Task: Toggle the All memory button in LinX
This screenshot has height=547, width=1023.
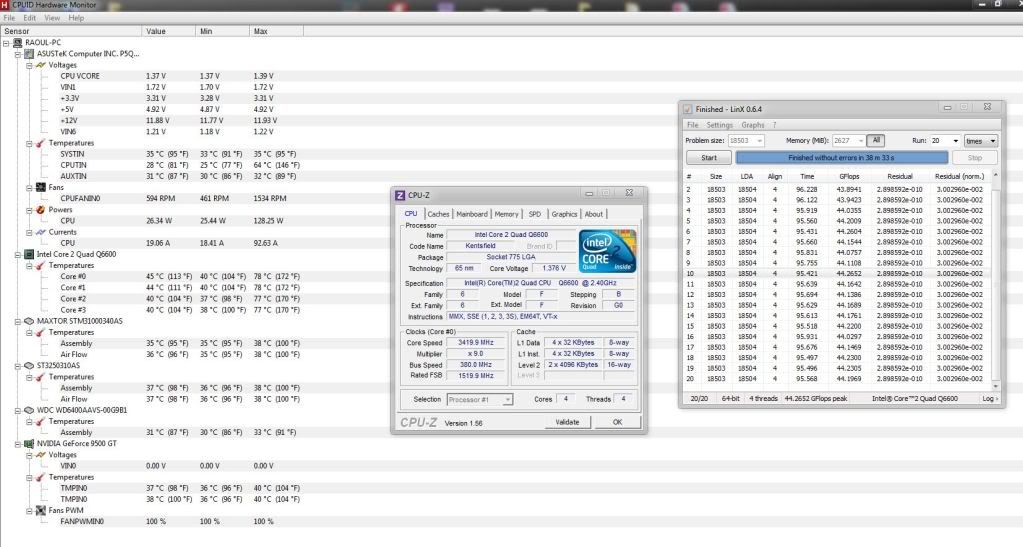Action: [x=876, y=140]
